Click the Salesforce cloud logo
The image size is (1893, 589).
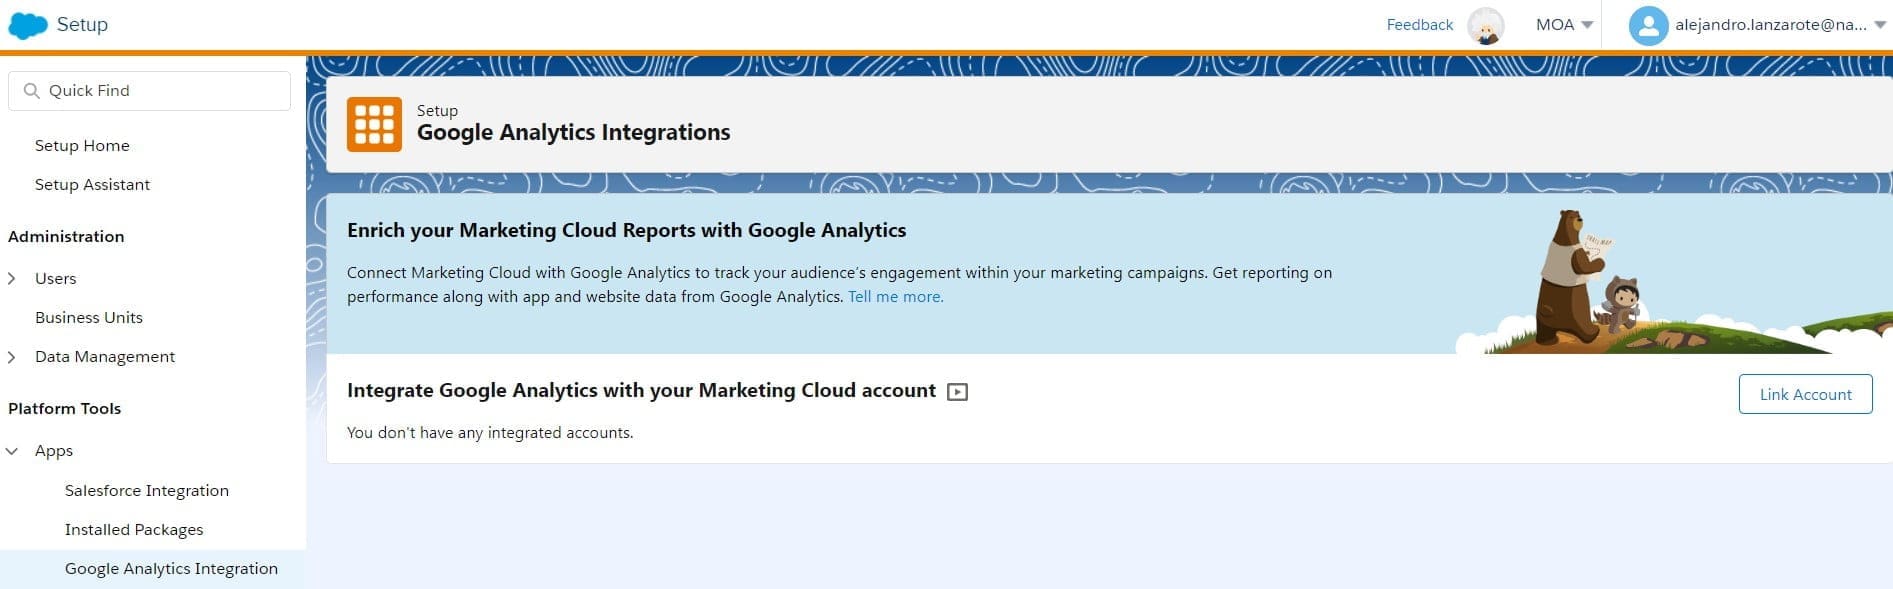coord(28,25)
